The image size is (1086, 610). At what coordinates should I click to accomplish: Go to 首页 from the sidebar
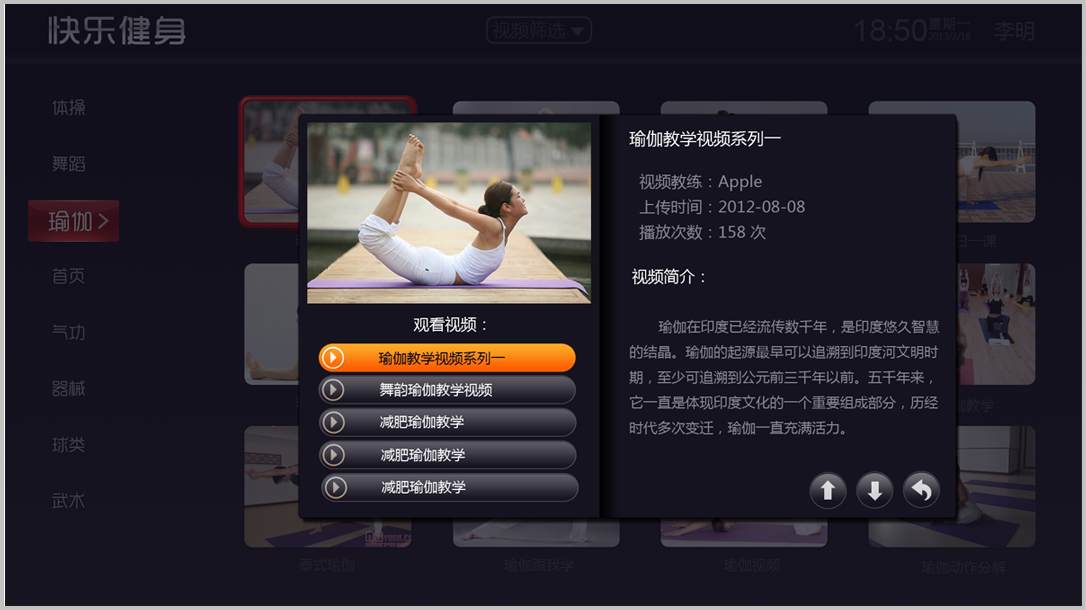coord(69,277)
